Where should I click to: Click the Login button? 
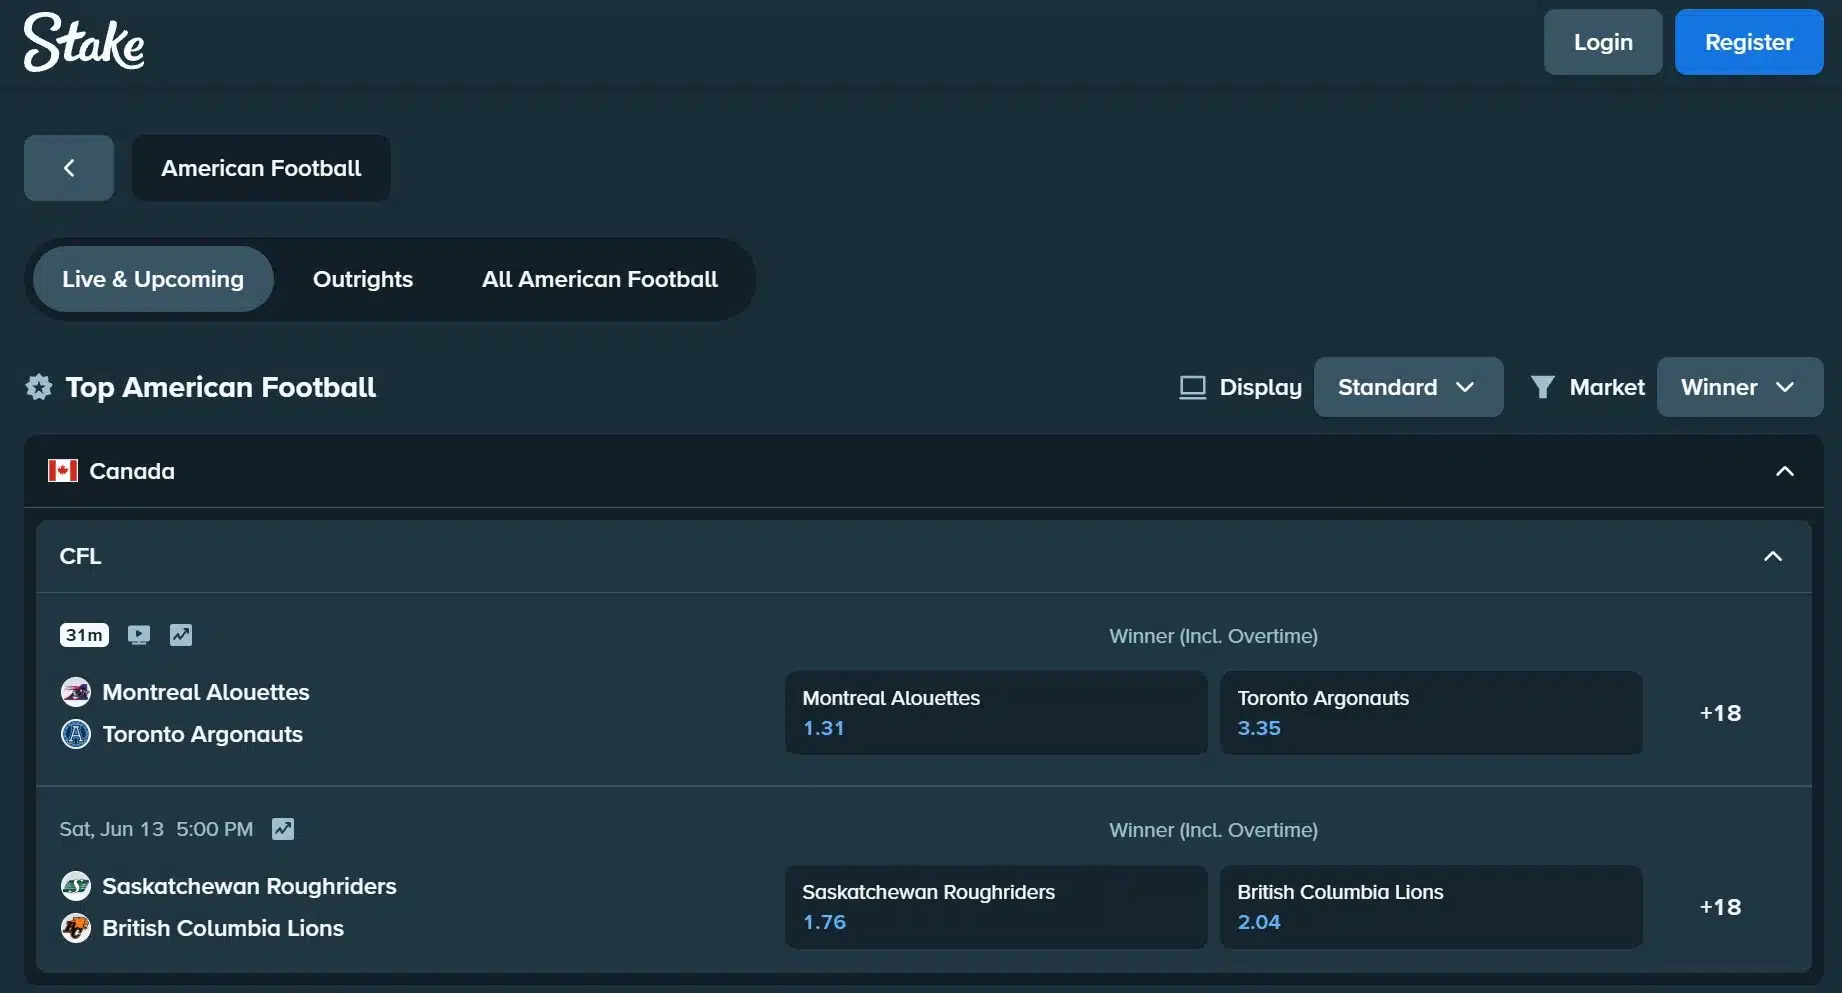1603,42
